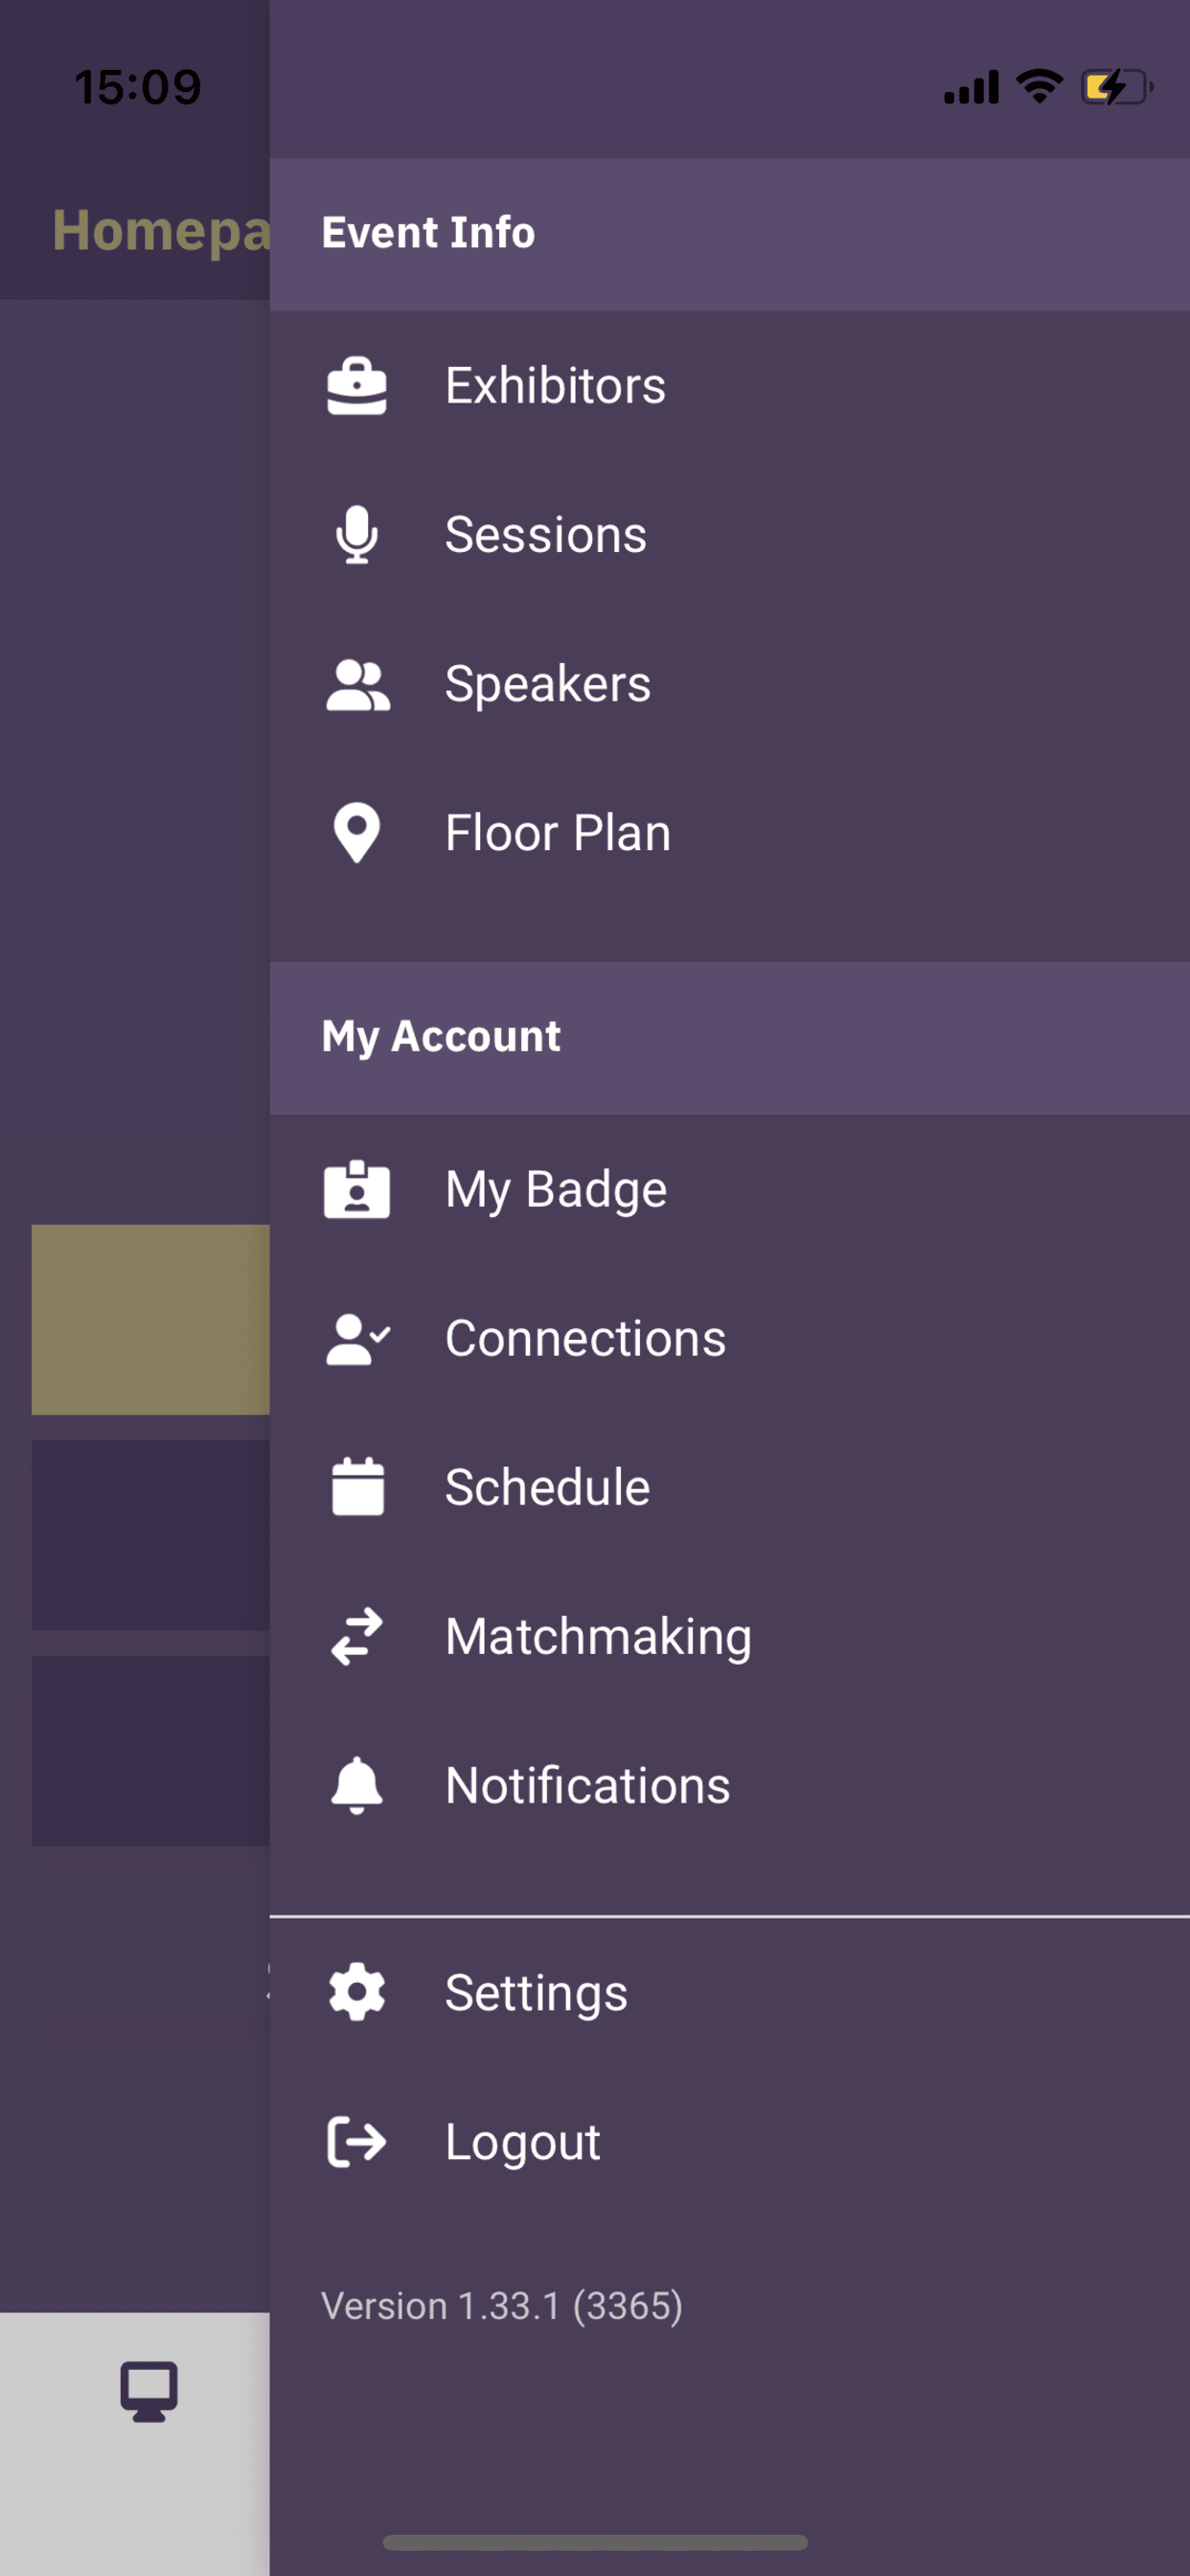Viewport: 1190px width, 2576px height.
Task: Tap the Schedule calendar icon
Action: click(x=357, y=1487)
